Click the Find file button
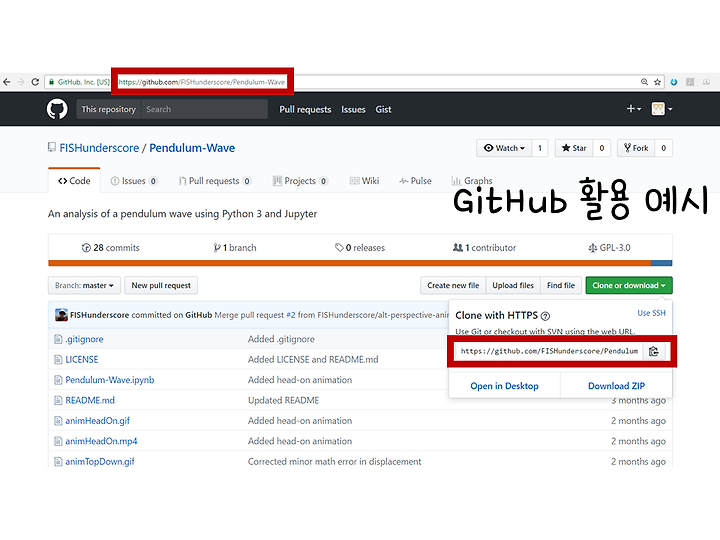Screen dimensions: 720x540 click(561, 285)
